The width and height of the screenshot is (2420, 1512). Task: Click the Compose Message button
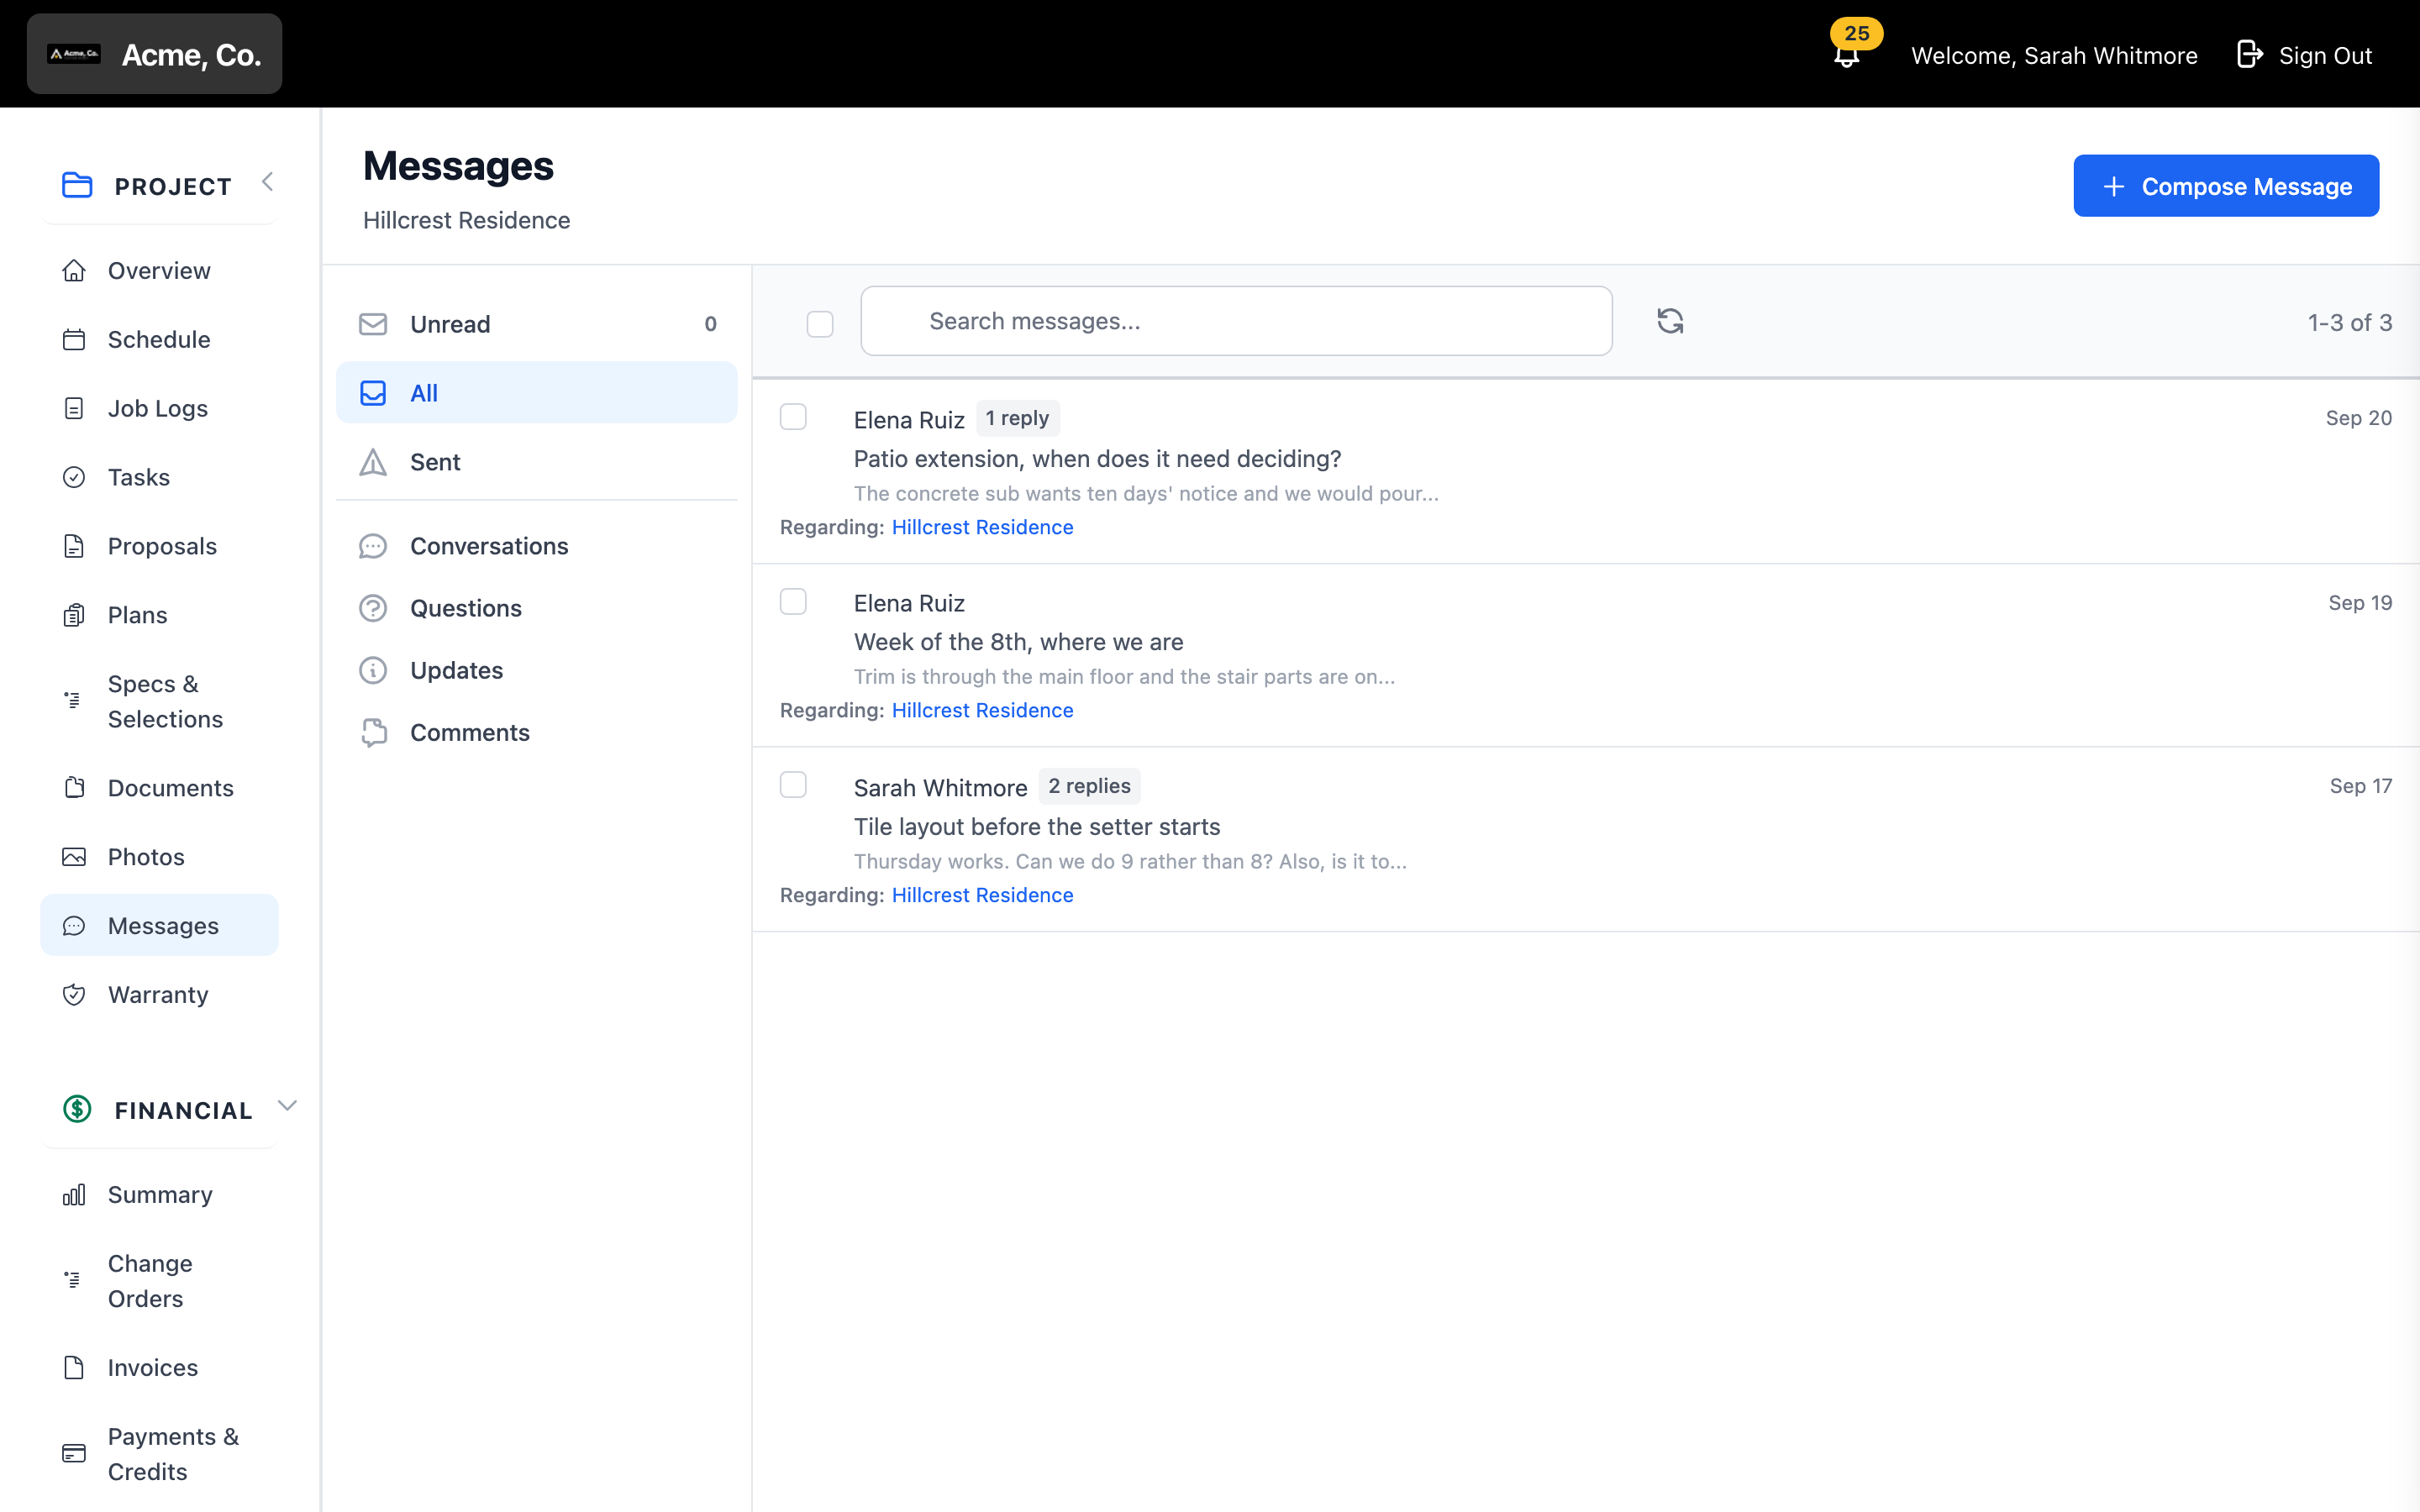(x=2226, y=186)
